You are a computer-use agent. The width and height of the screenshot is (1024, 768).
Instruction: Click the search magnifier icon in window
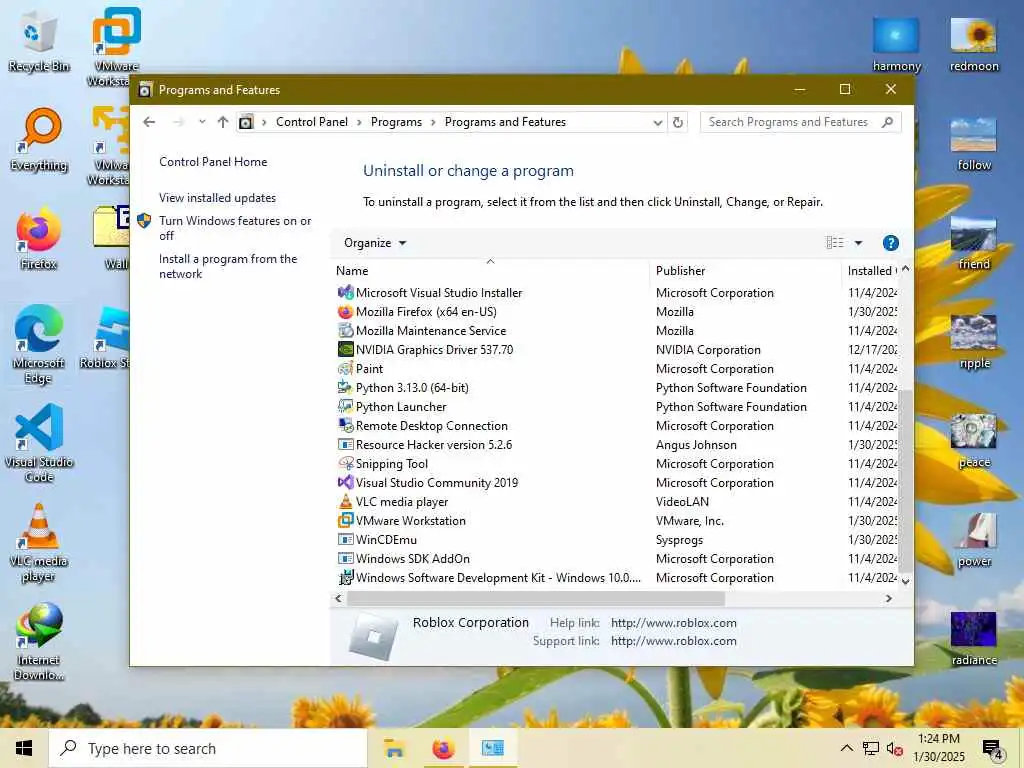click(x=887, y=122)
